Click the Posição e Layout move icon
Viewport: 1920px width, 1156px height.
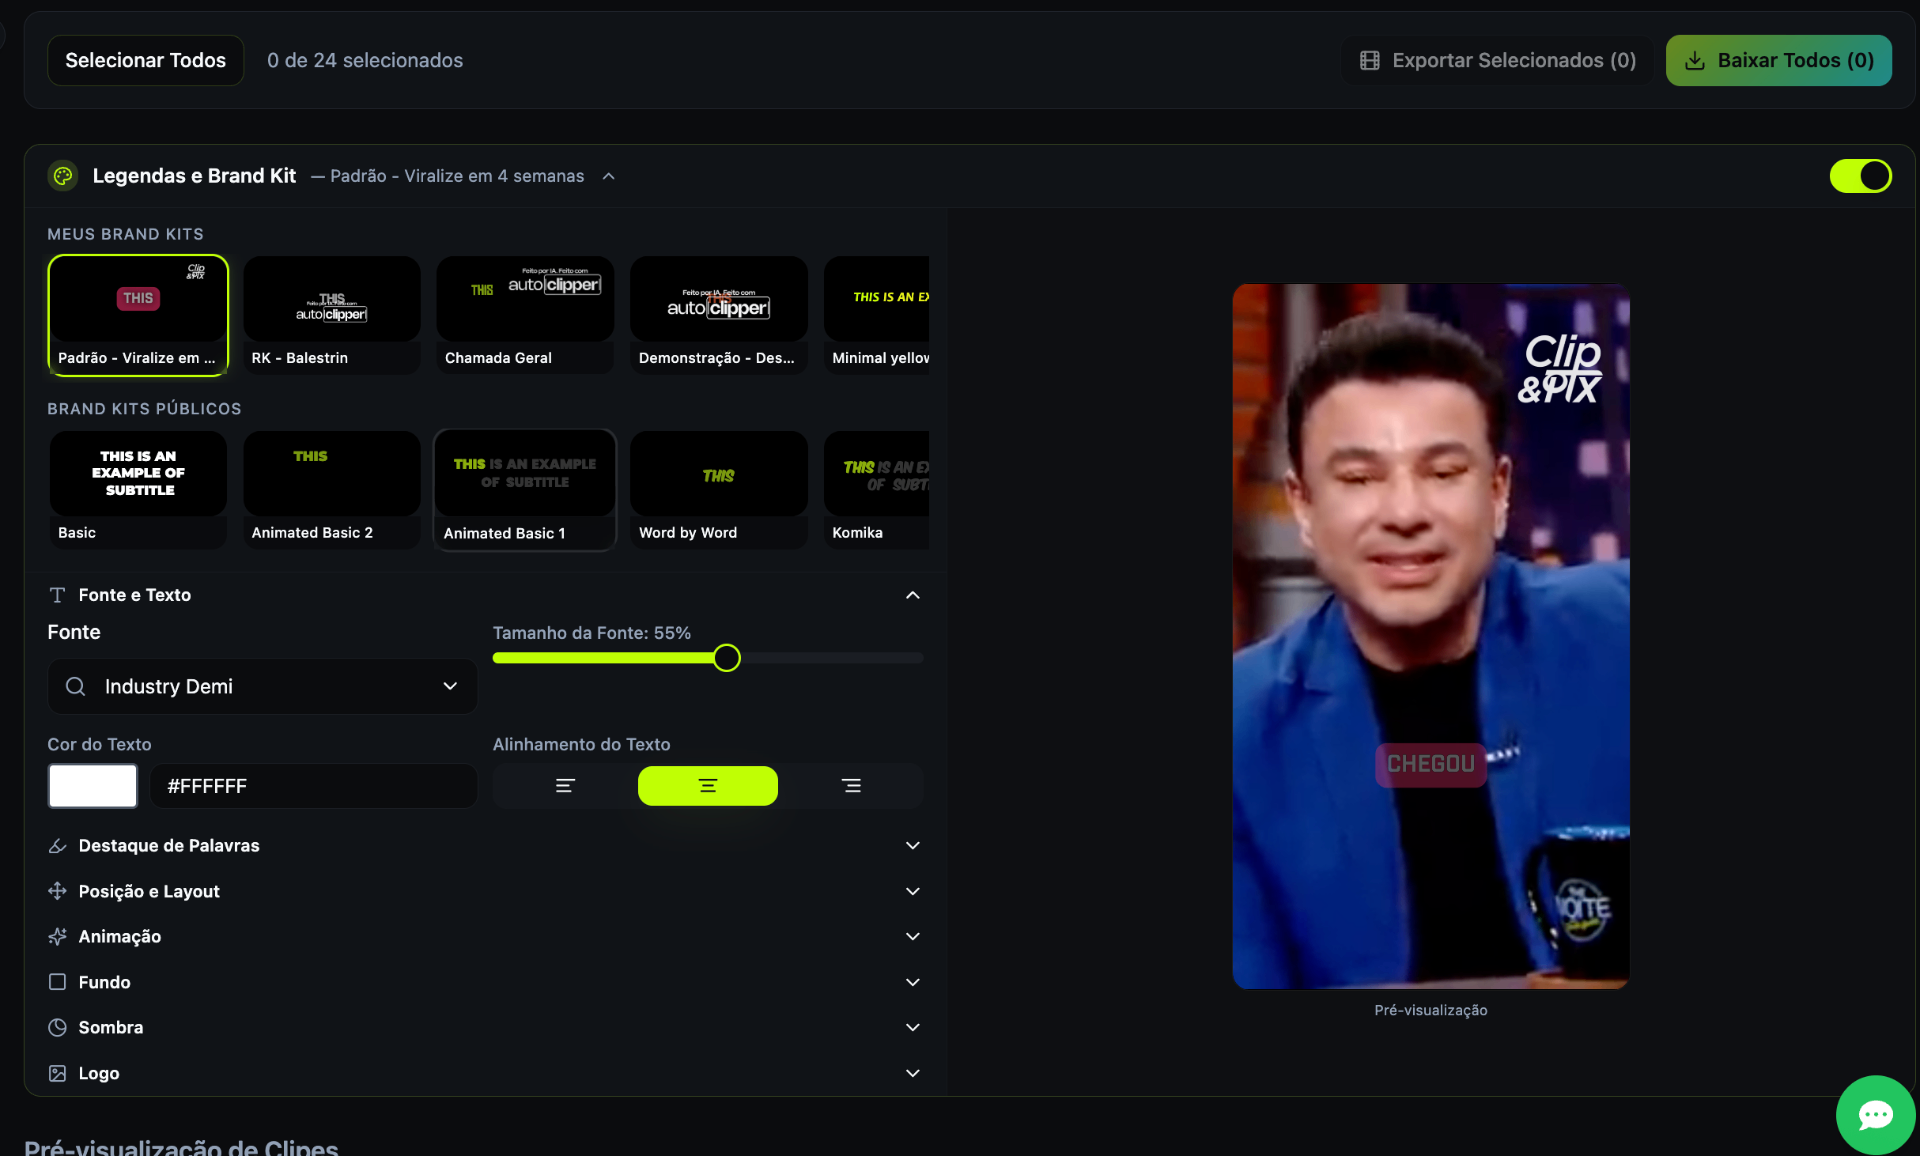(x=57, y=891)
